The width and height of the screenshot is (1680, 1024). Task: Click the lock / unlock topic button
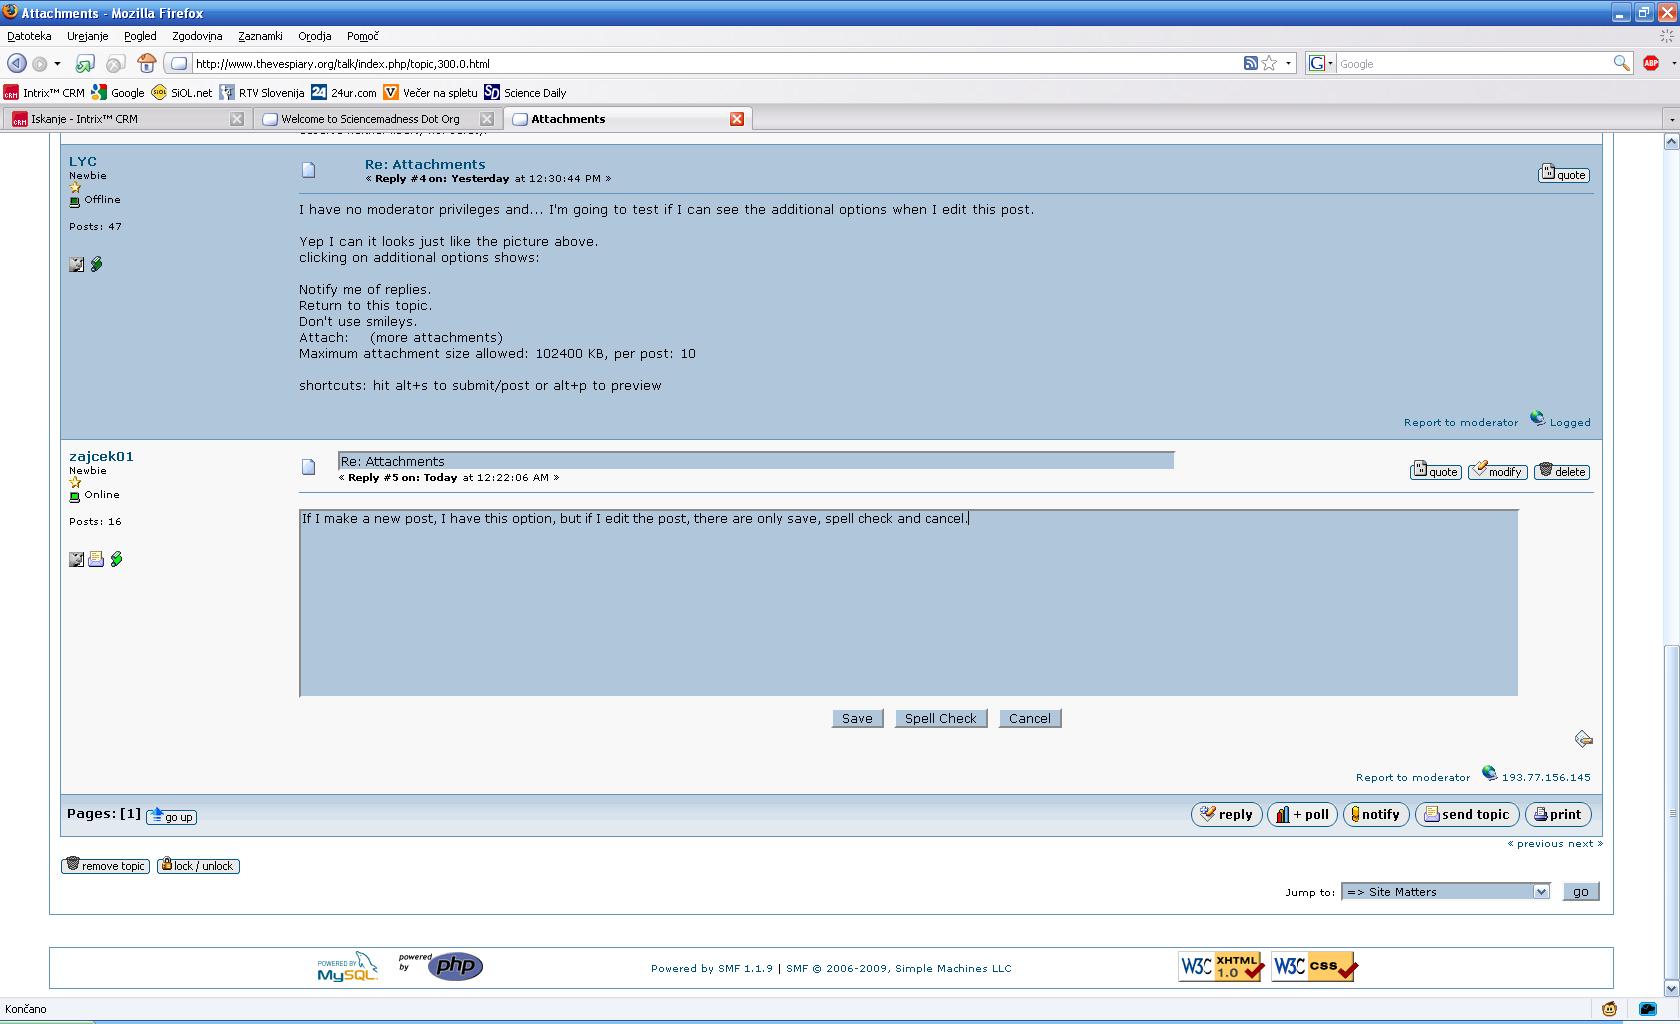click(198, 866)
